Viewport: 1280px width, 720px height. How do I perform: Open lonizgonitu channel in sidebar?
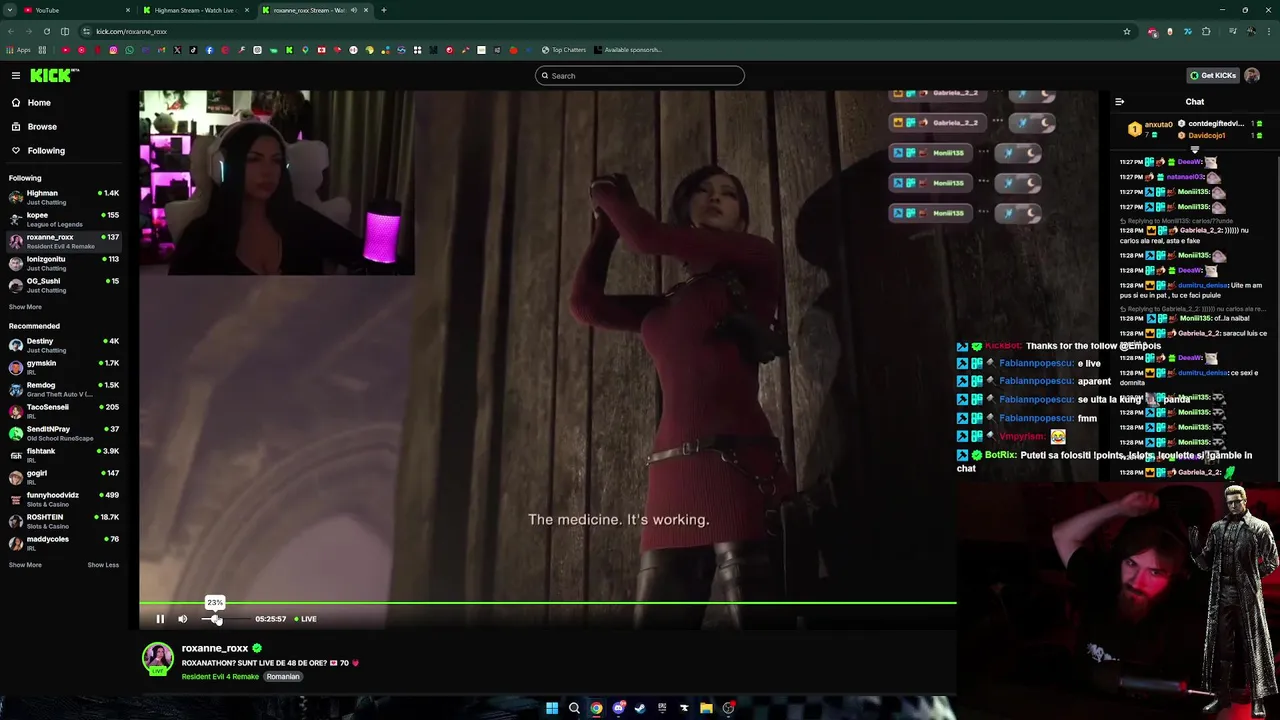62,263
